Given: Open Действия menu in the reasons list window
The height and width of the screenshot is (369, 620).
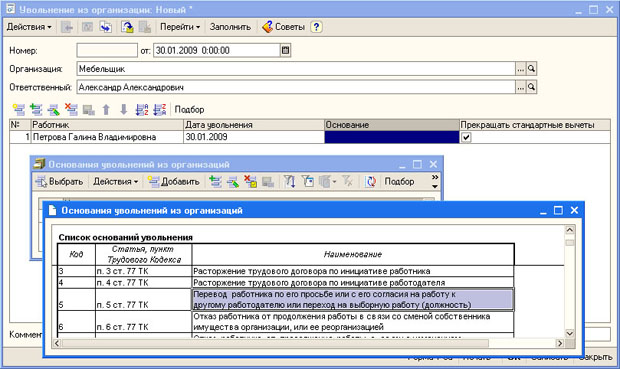Looking at the screenshot, I should click(x=115, y=182).
